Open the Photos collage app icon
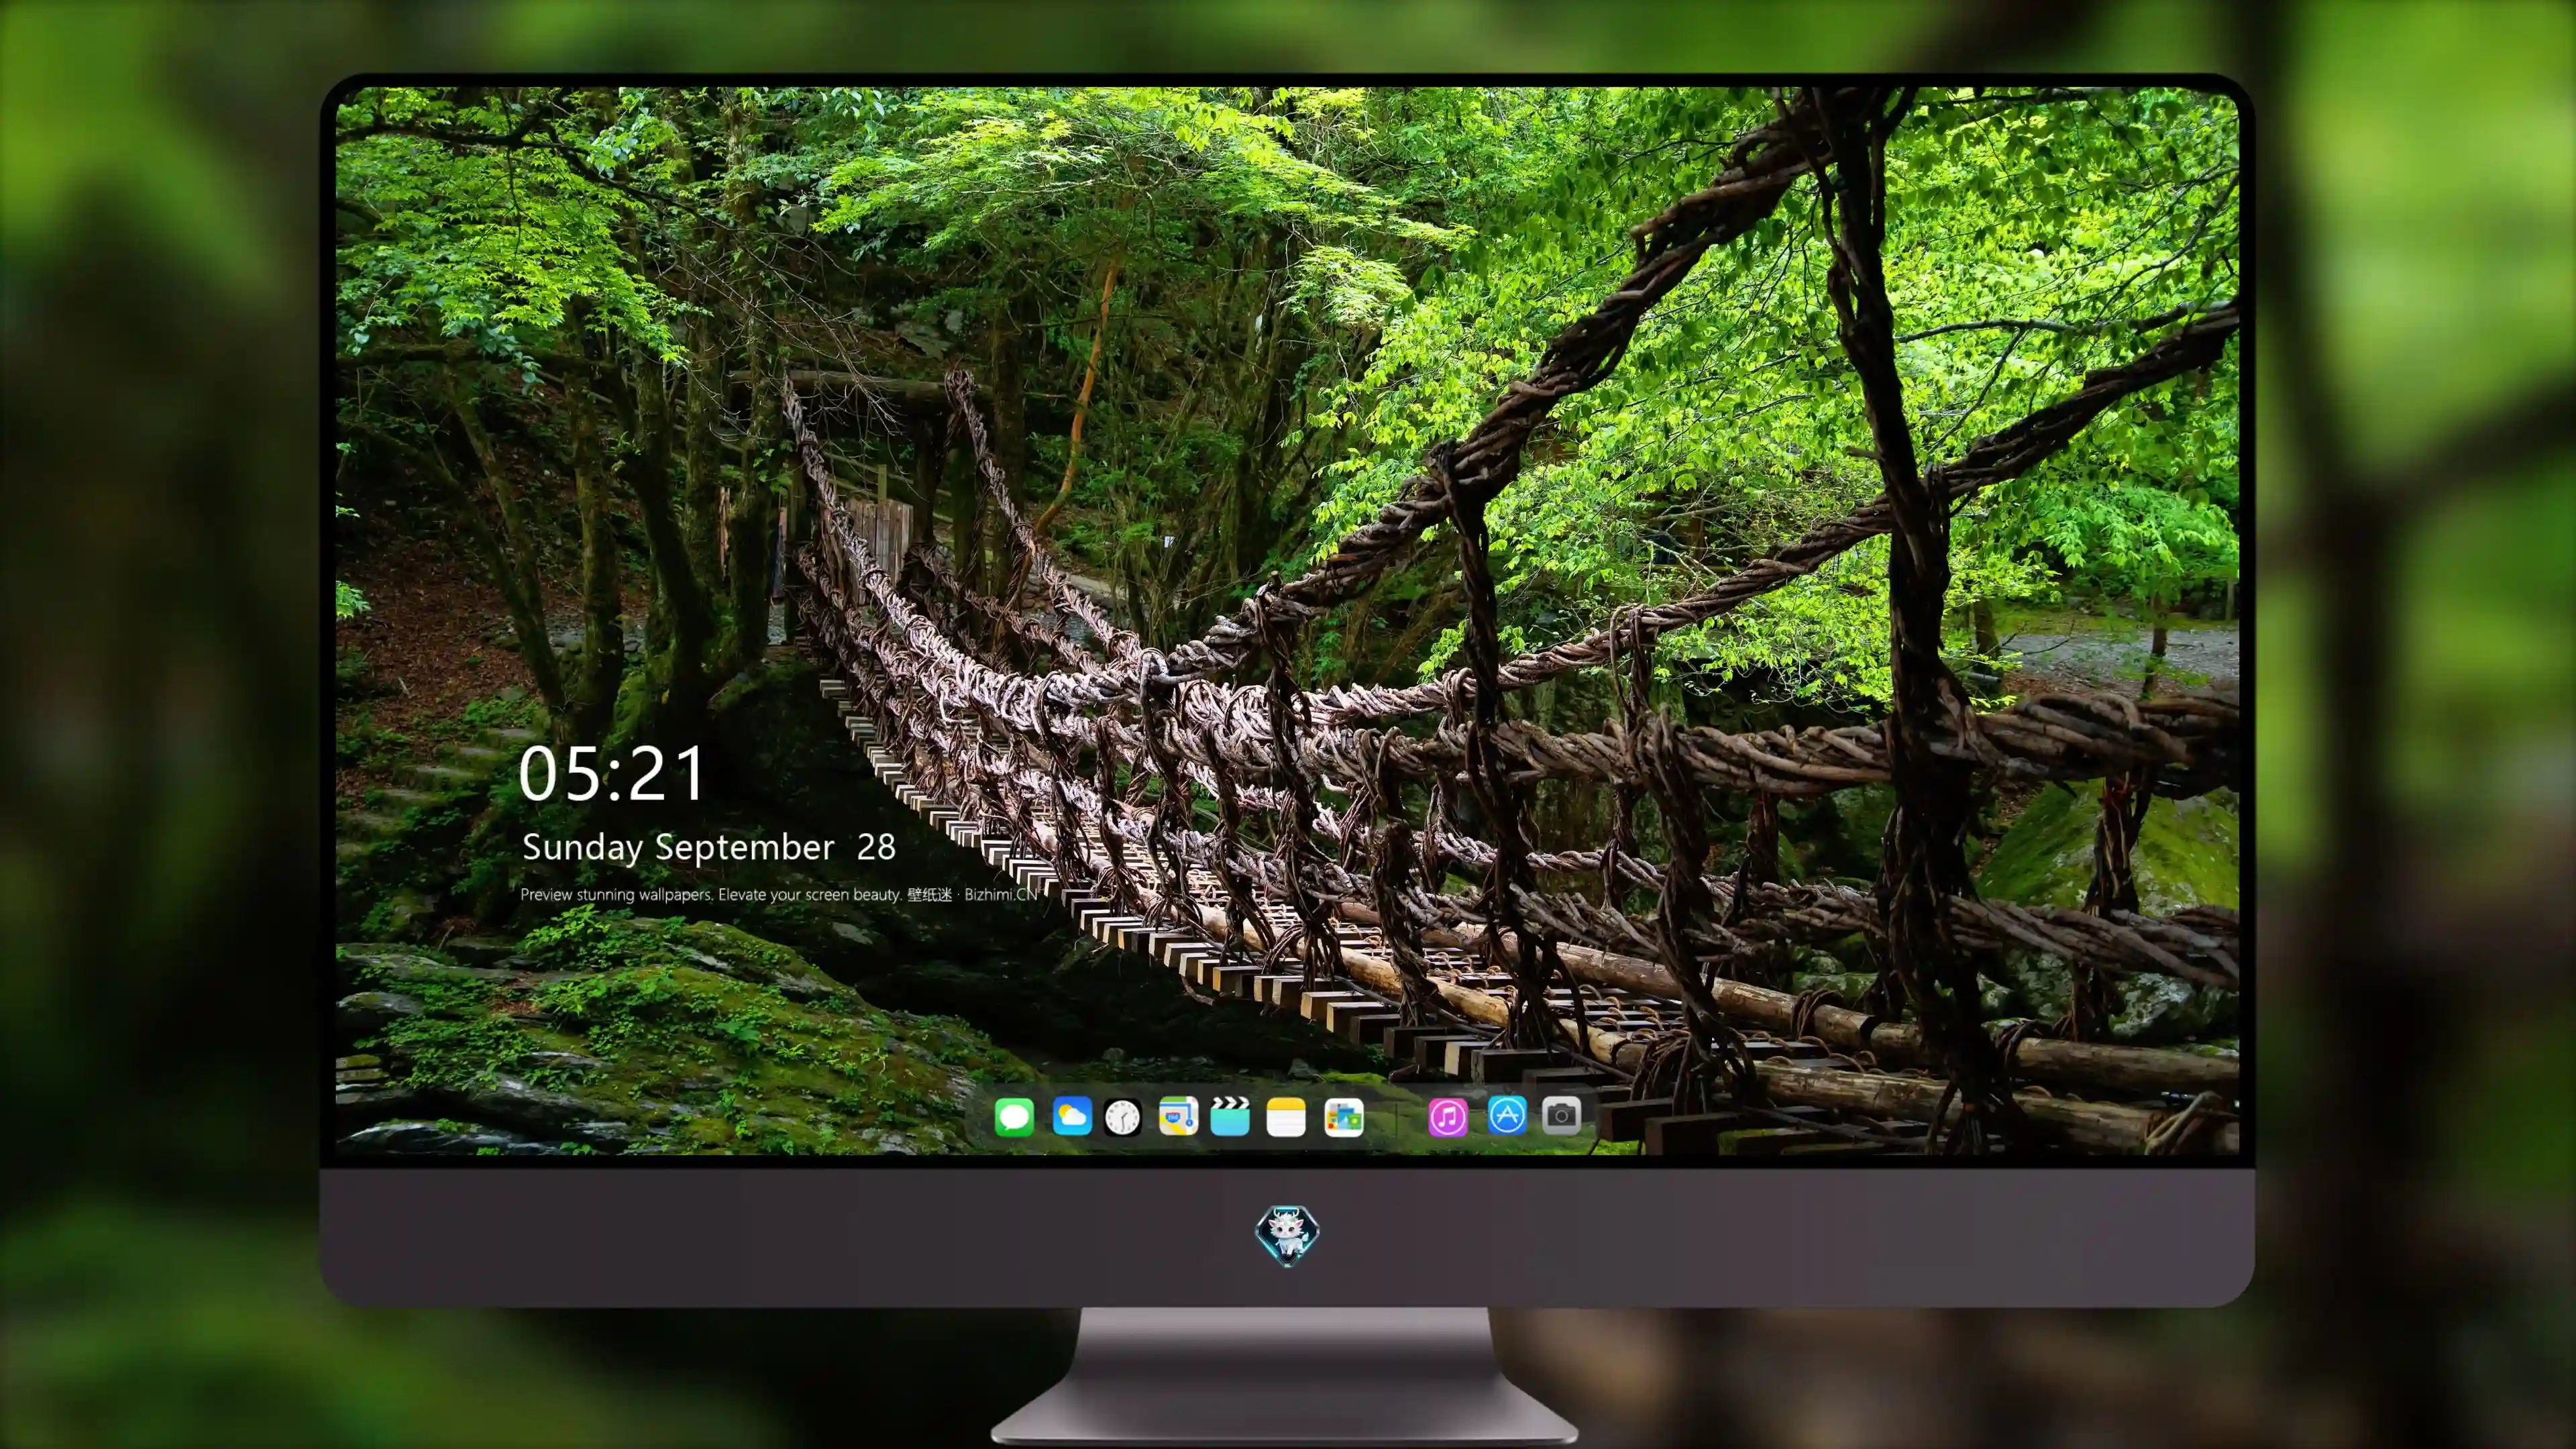 coord(1344,1118)
